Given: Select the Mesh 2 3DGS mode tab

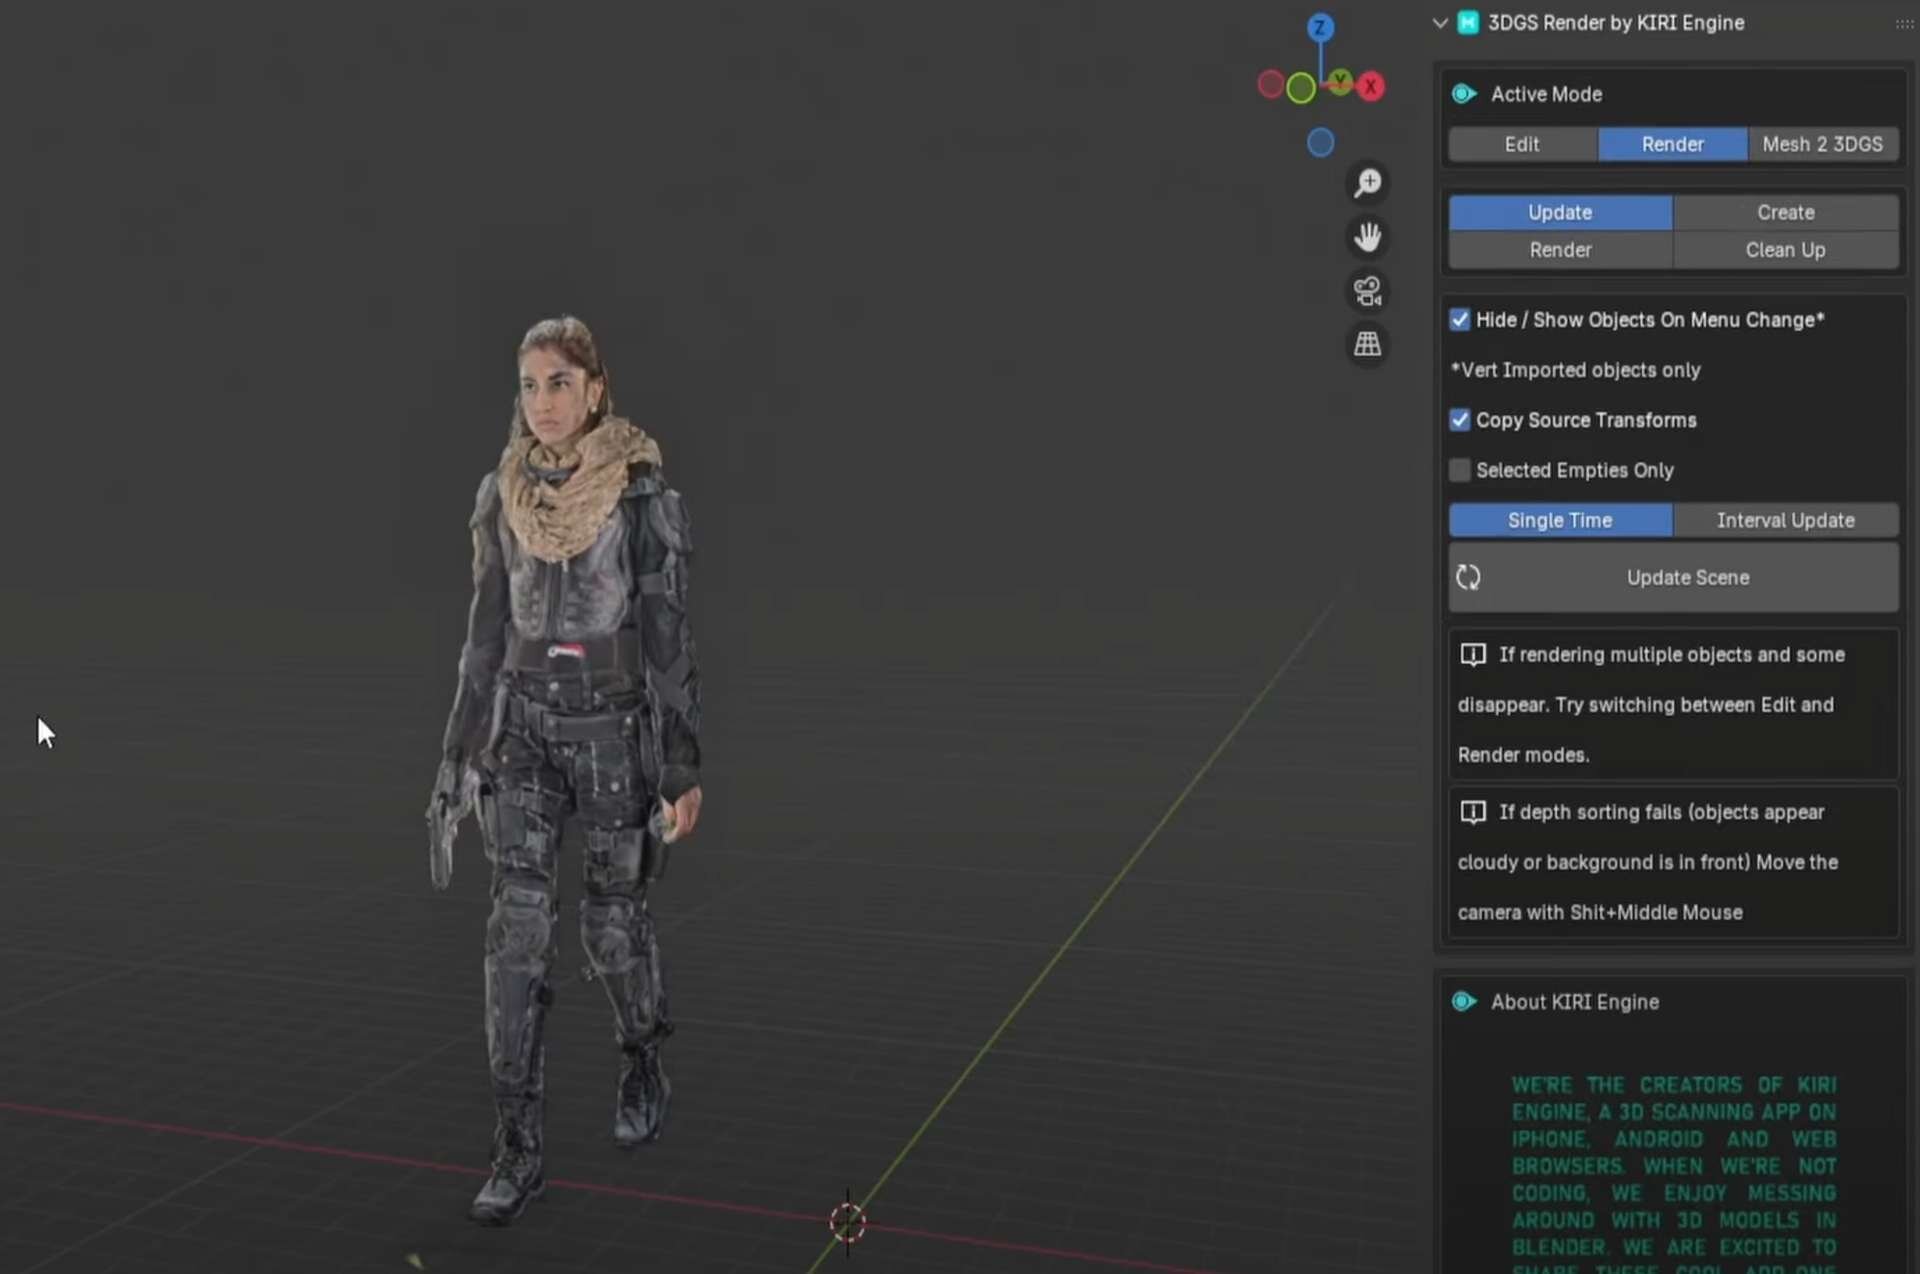Looking at the screenshot, I should point(1822,144).
